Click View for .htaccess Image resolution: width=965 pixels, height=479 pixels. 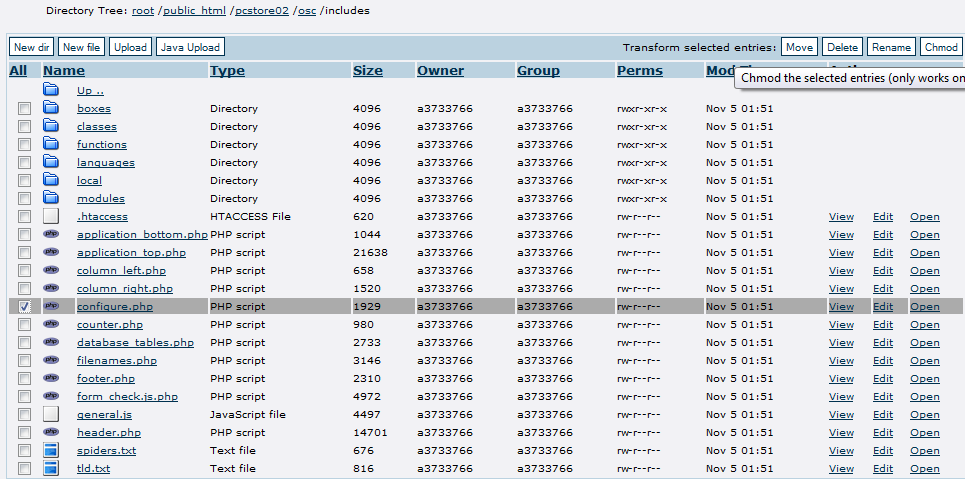pos(841,216)
